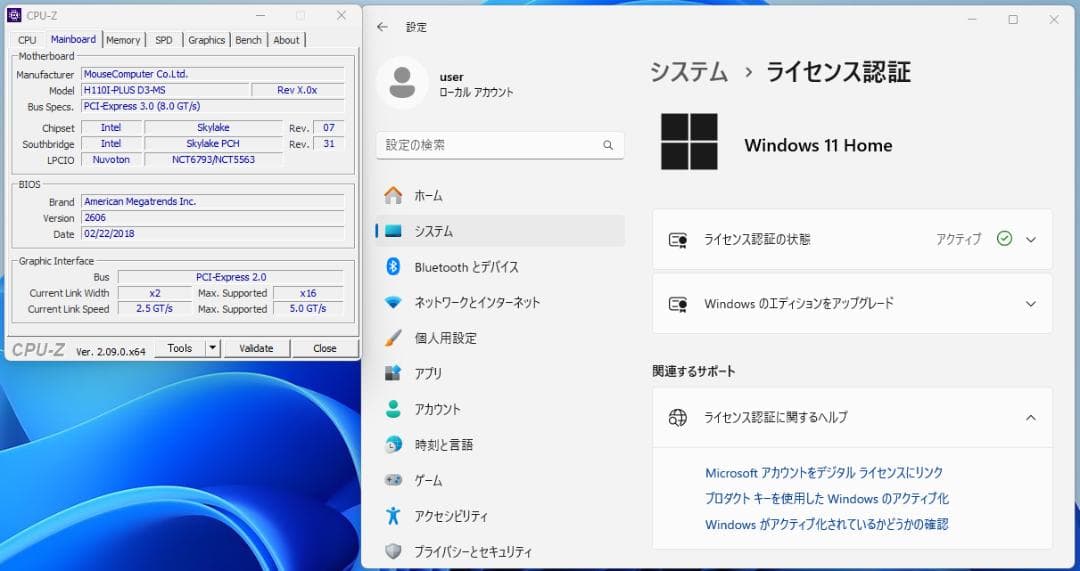Screen dimensions: 1080x571
Task: Click the activation help globe icon
Action: tap(678, 417)
